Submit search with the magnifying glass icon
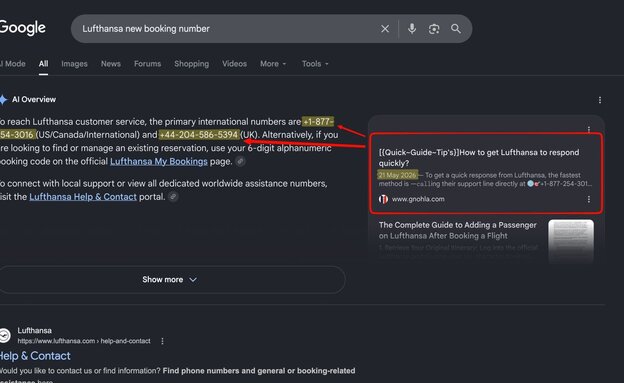624x383 pixels. (x=456, y=29)
